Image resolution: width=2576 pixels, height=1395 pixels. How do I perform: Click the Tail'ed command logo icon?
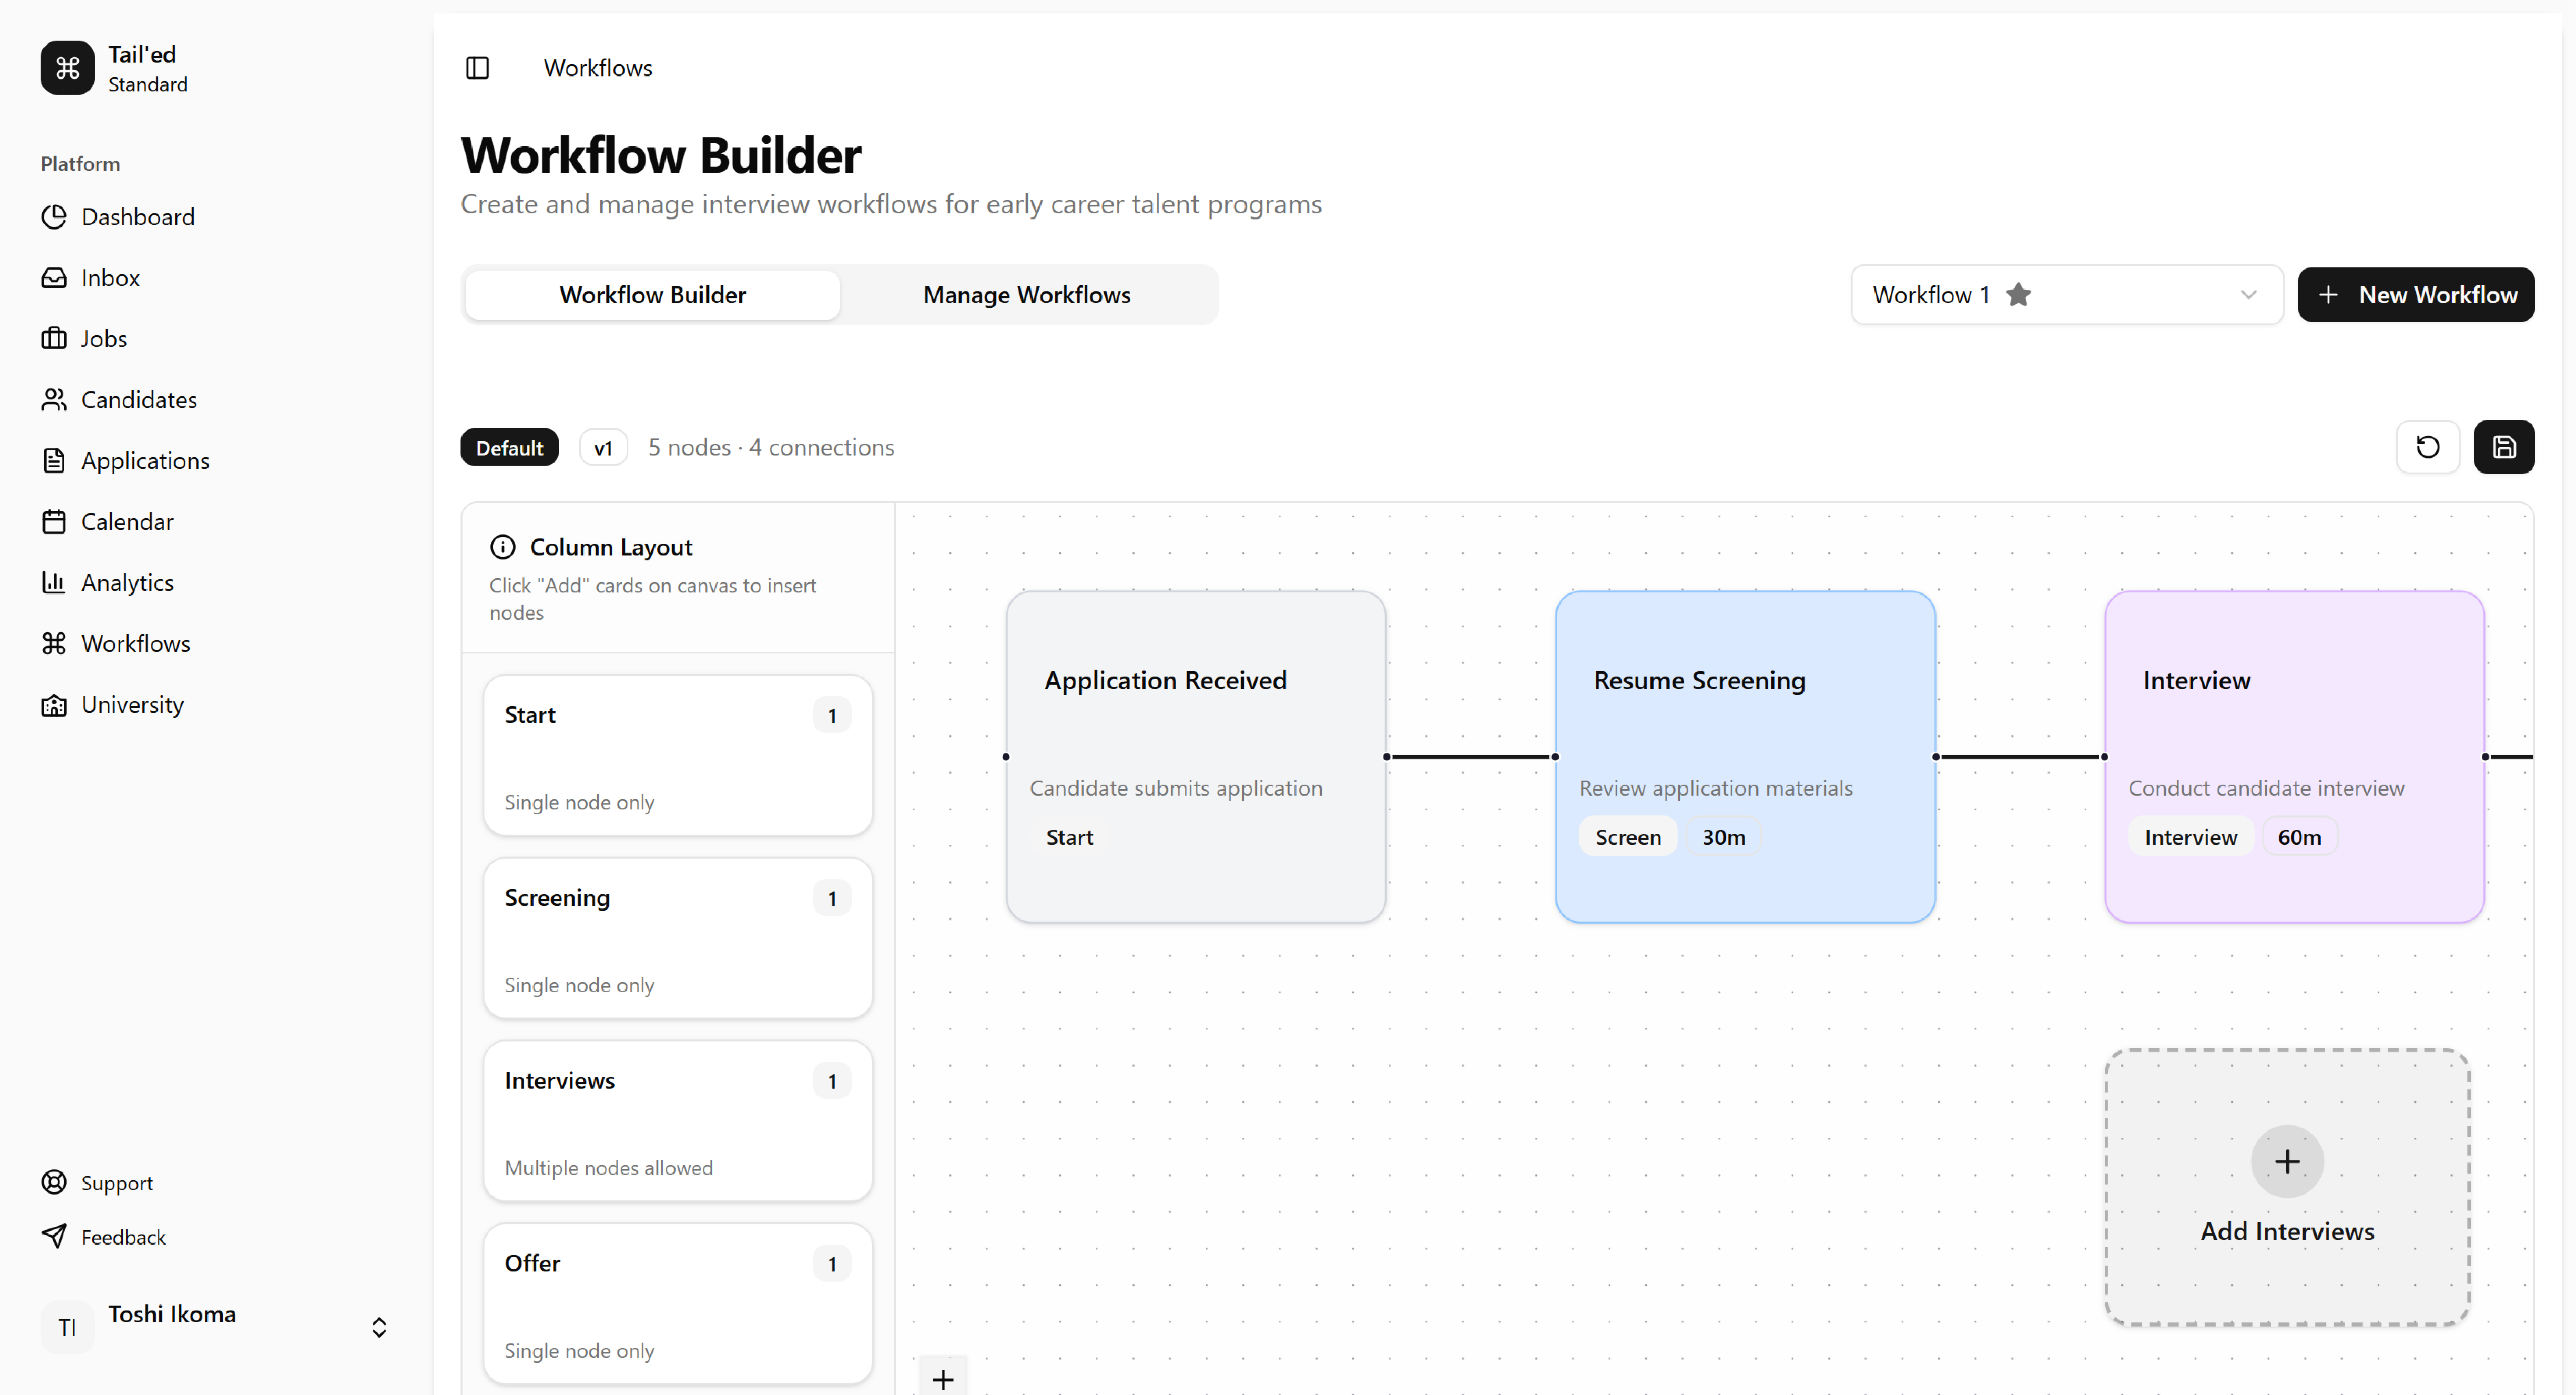point(67,68)
